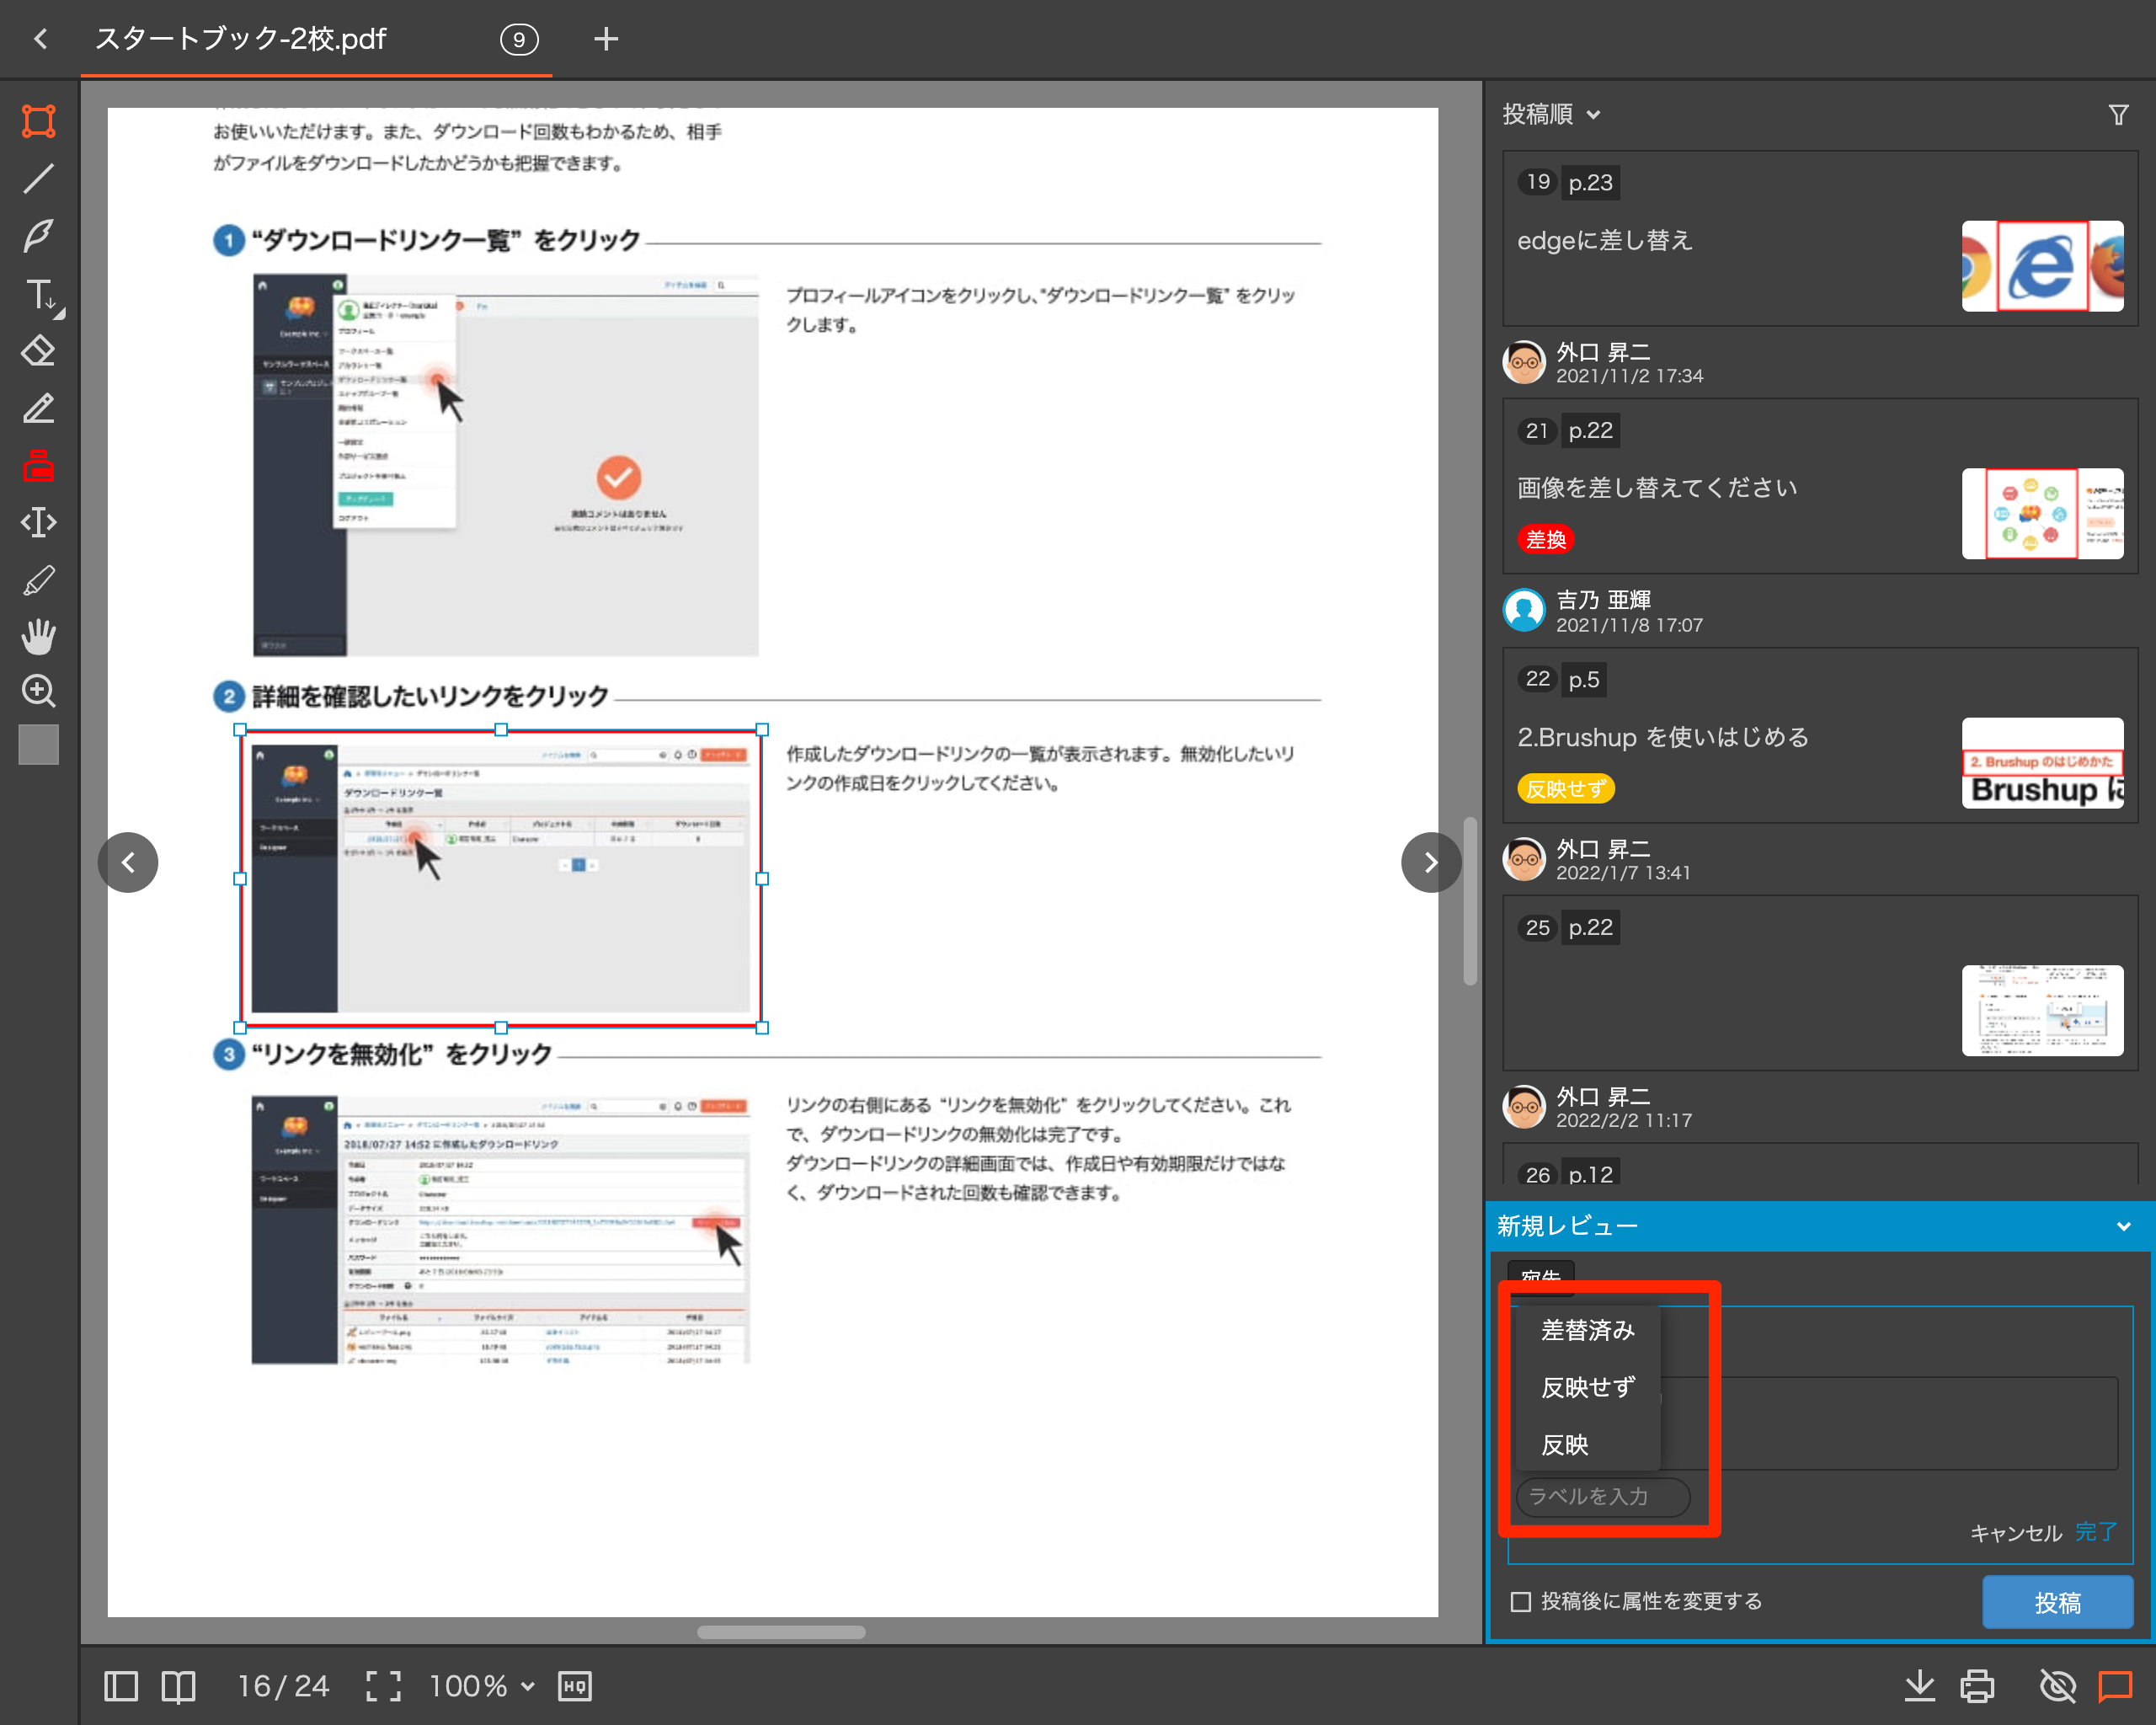The height and width of the screenshot is (1725, 2156).
Task: Click the print icon
Action: (1977, 1686)
